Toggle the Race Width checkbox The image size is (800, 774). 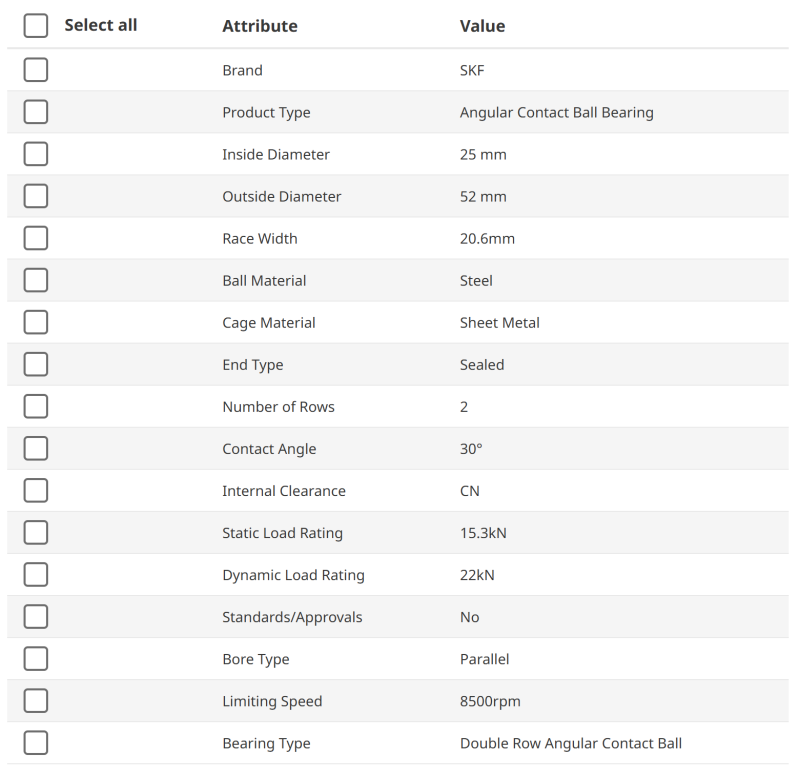(x=36, y=238)
